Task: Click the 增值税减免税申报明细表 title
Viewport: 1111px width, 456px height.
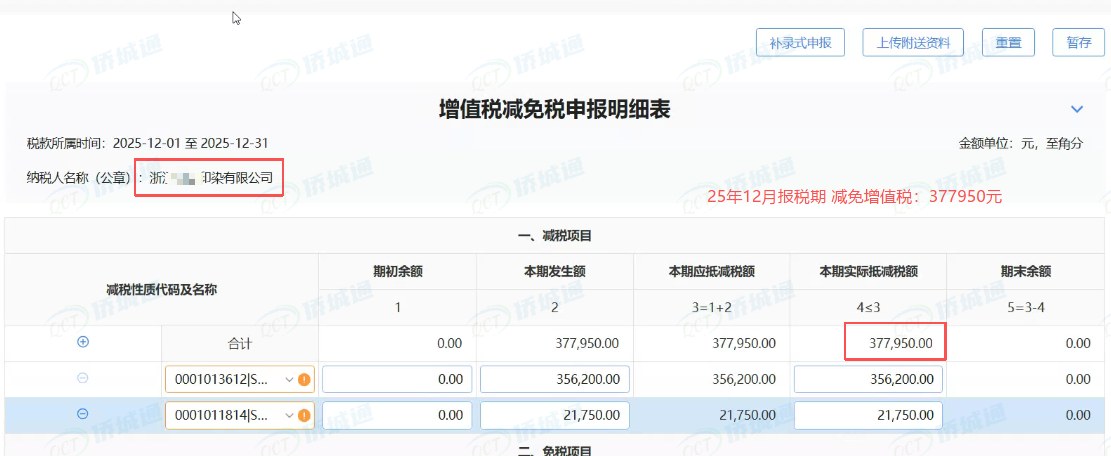Action: tap(555, 110)
